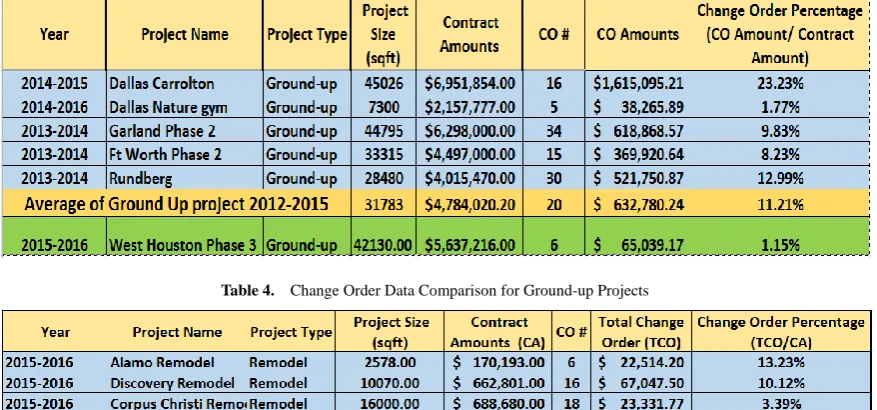Select change order percentage '8.23%'

point(780,154)
